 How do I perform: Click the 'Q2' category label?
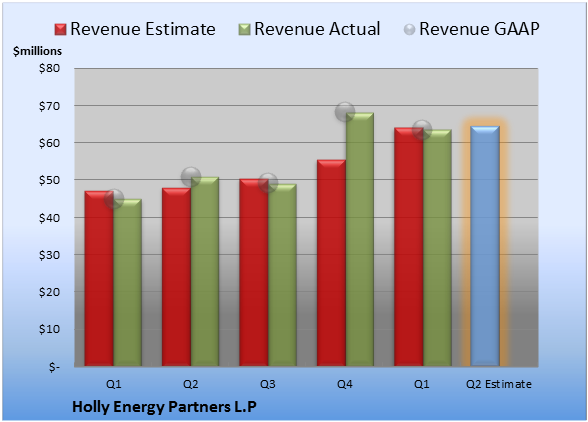190,384
